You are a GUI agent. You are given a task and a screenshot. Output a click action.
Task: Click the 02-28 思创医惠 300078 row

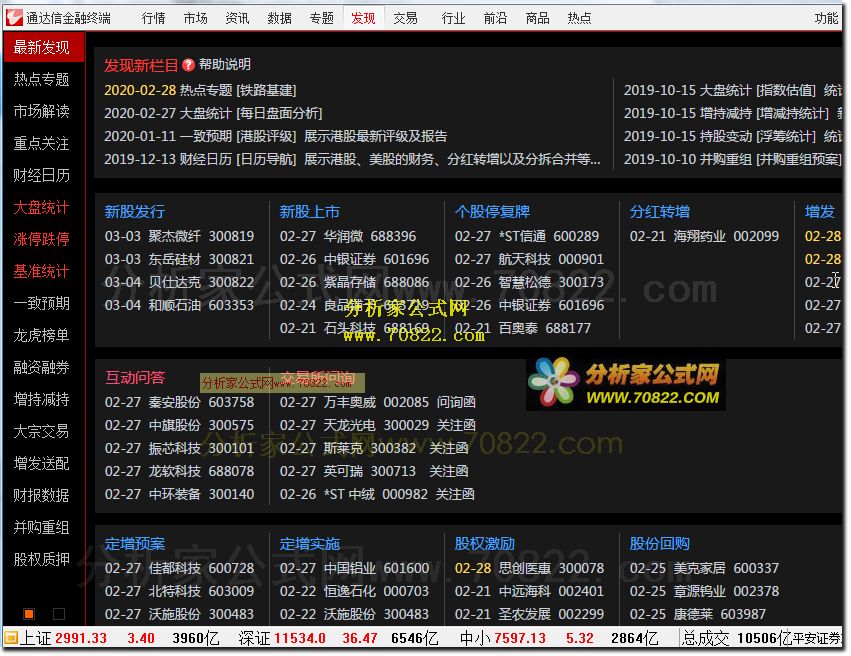pyautogui.click(x=529, y=569)
